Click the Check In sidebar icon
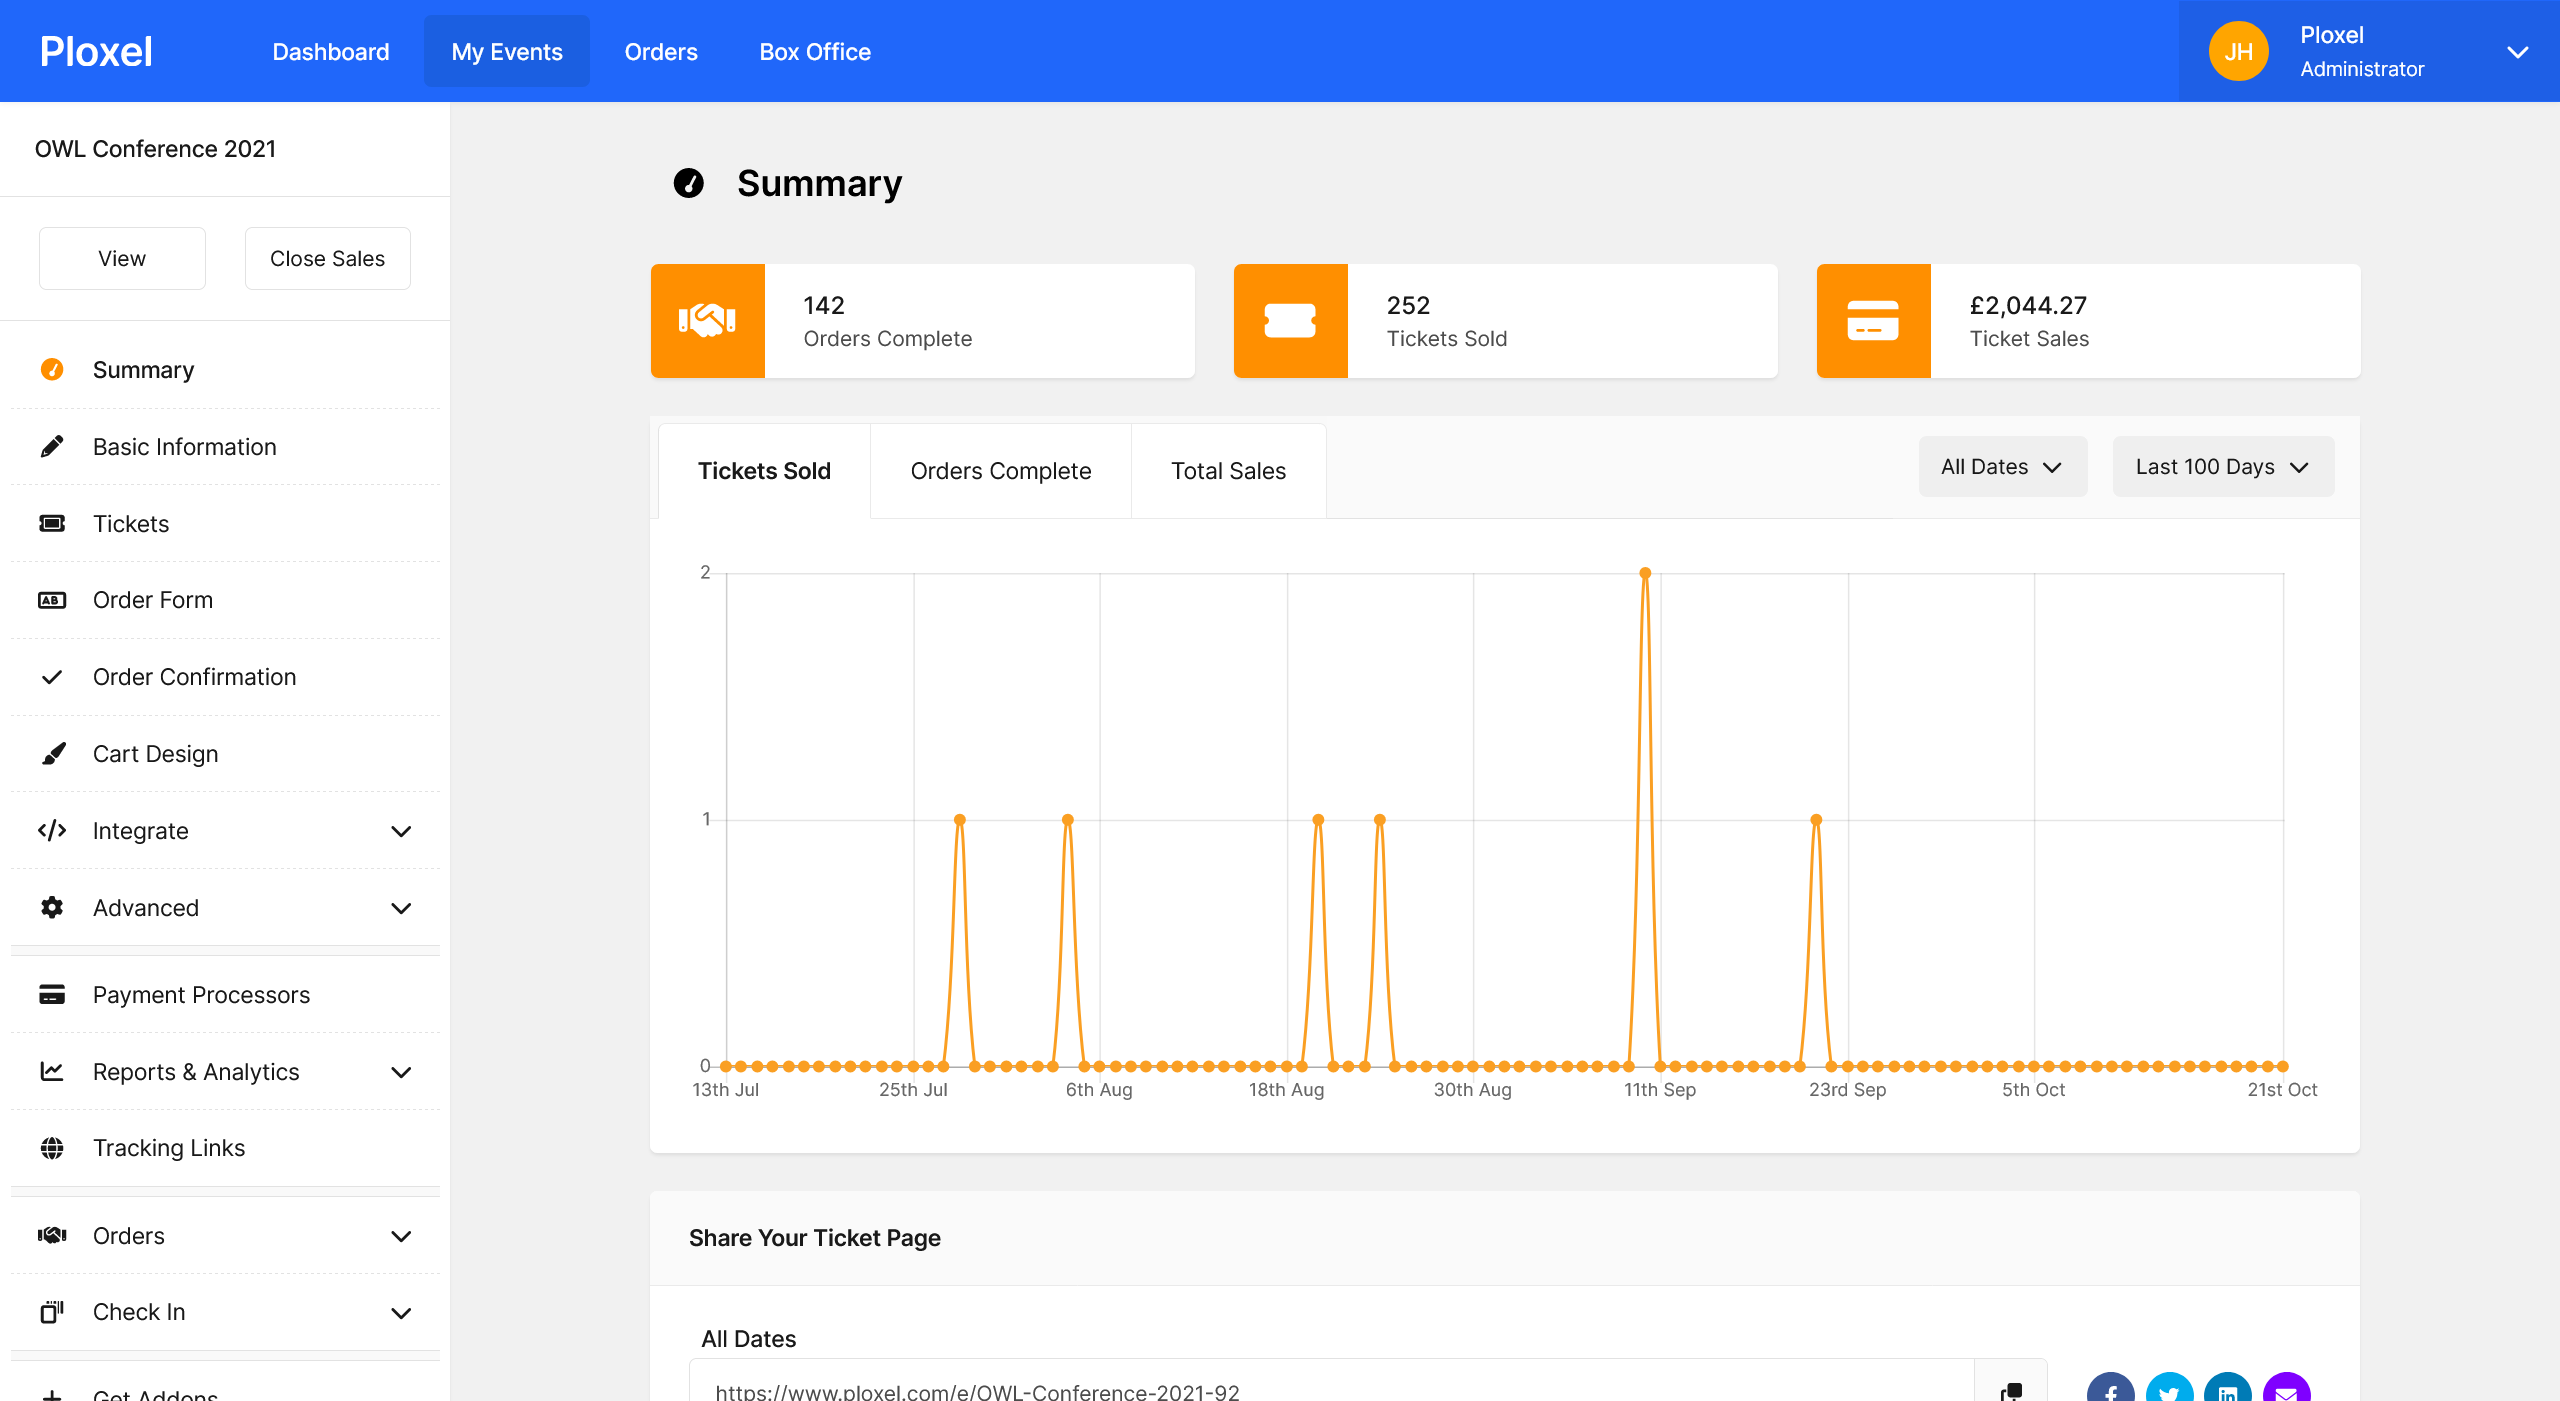 coord(52,1311)
